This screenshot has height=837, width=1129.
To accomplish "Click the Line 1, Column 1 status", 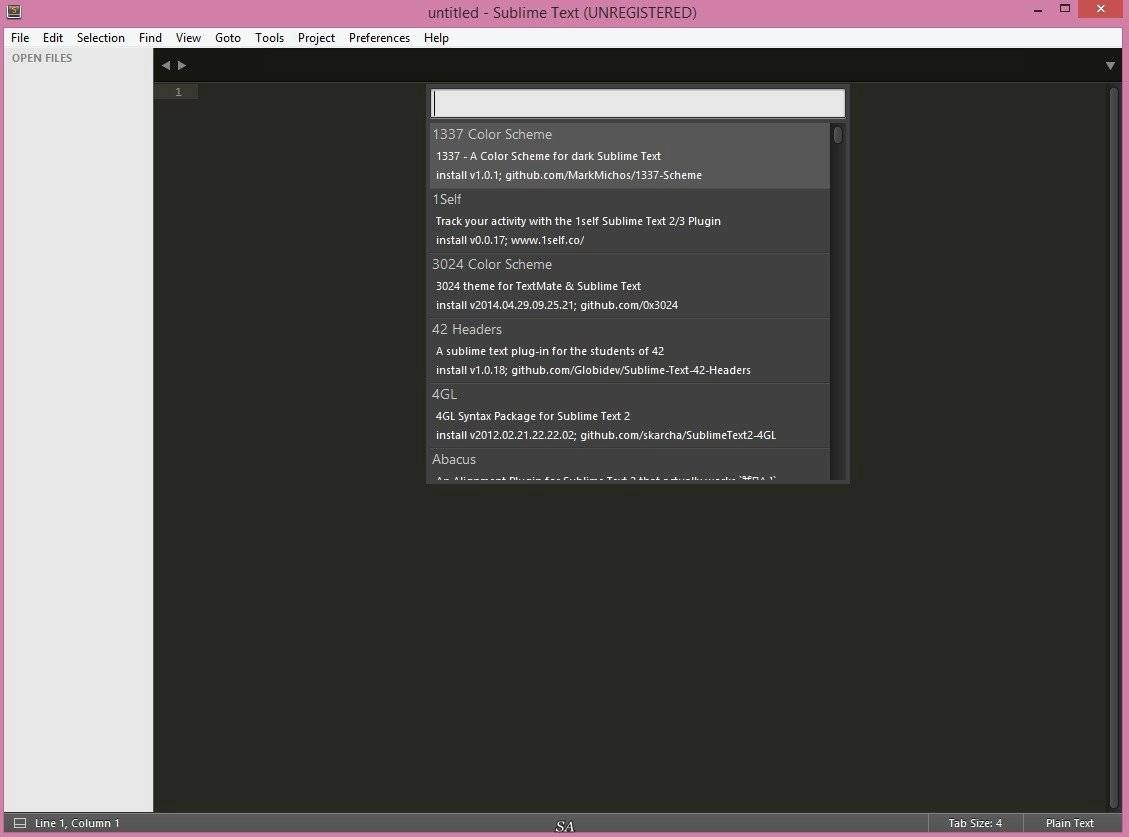I will pos(77,823).
